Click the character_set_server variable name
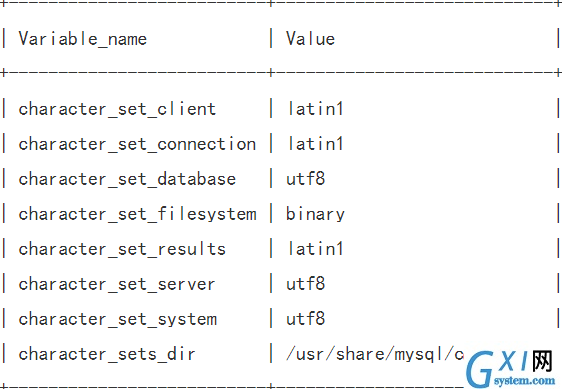This screenshot has height=389, width=562. [117, 284]
